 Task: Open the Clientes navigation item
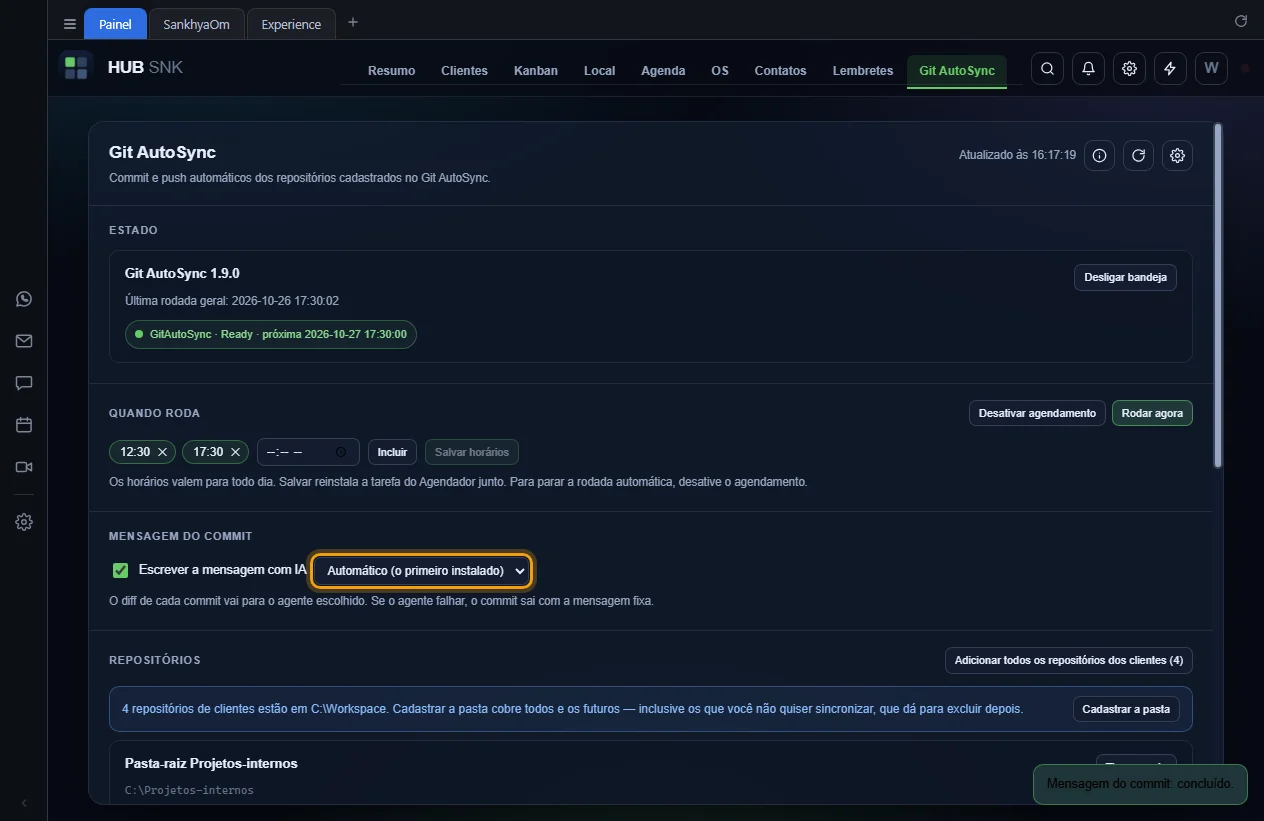(464, 71)
